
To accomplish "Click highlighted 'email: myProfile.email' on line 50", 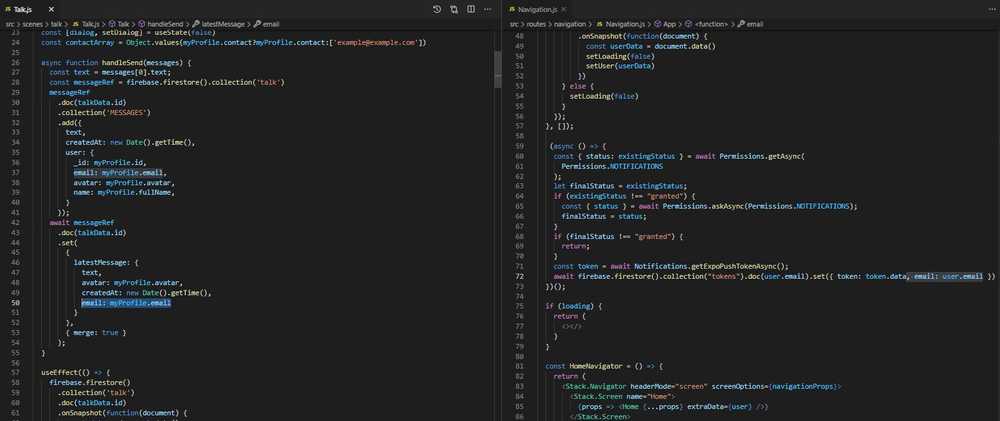I will (126, 303).
